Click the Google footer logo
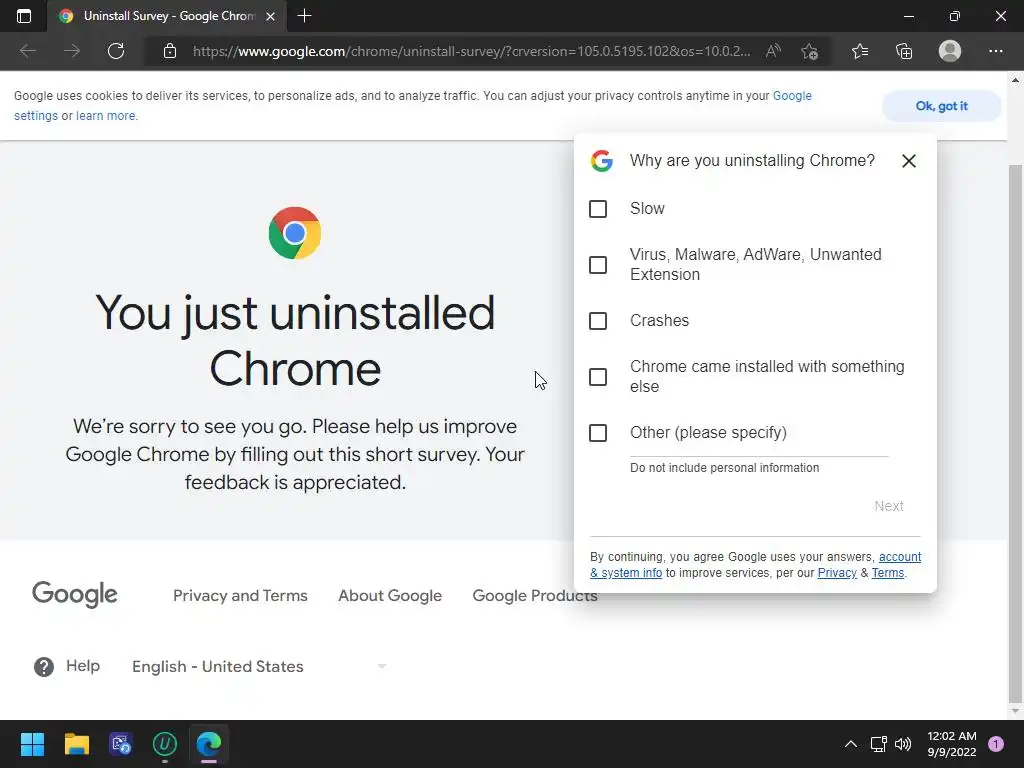 coord(74,594)
